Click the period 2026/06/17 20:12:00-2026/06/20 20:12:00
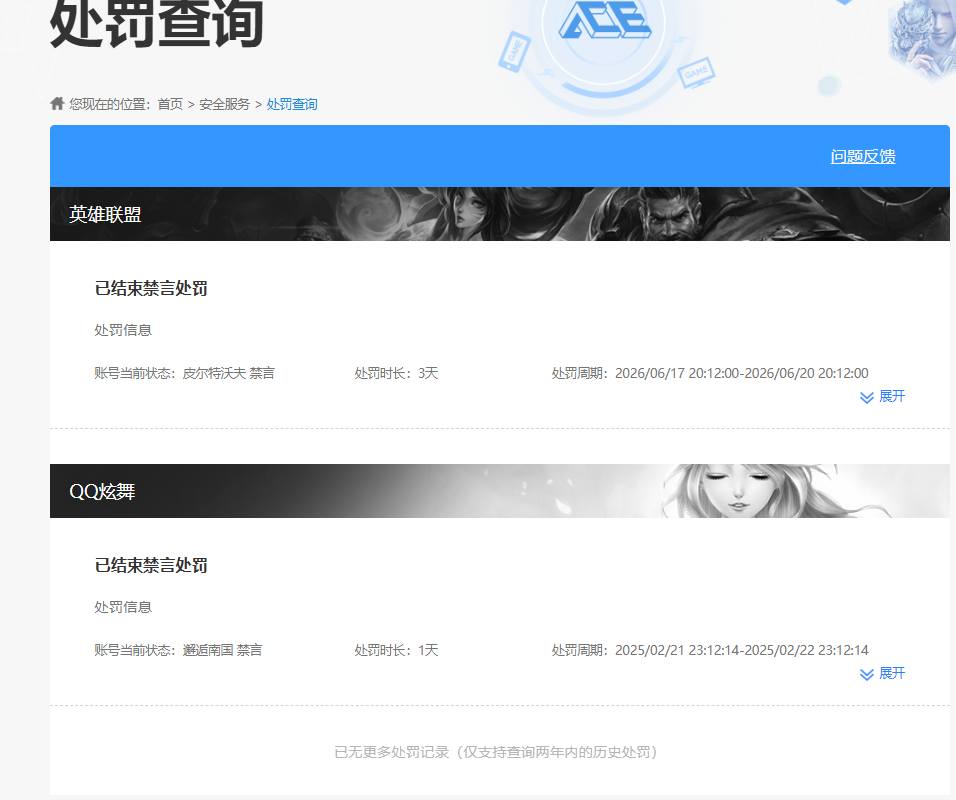This screenshot has width=956, height=800. point(741,373)
